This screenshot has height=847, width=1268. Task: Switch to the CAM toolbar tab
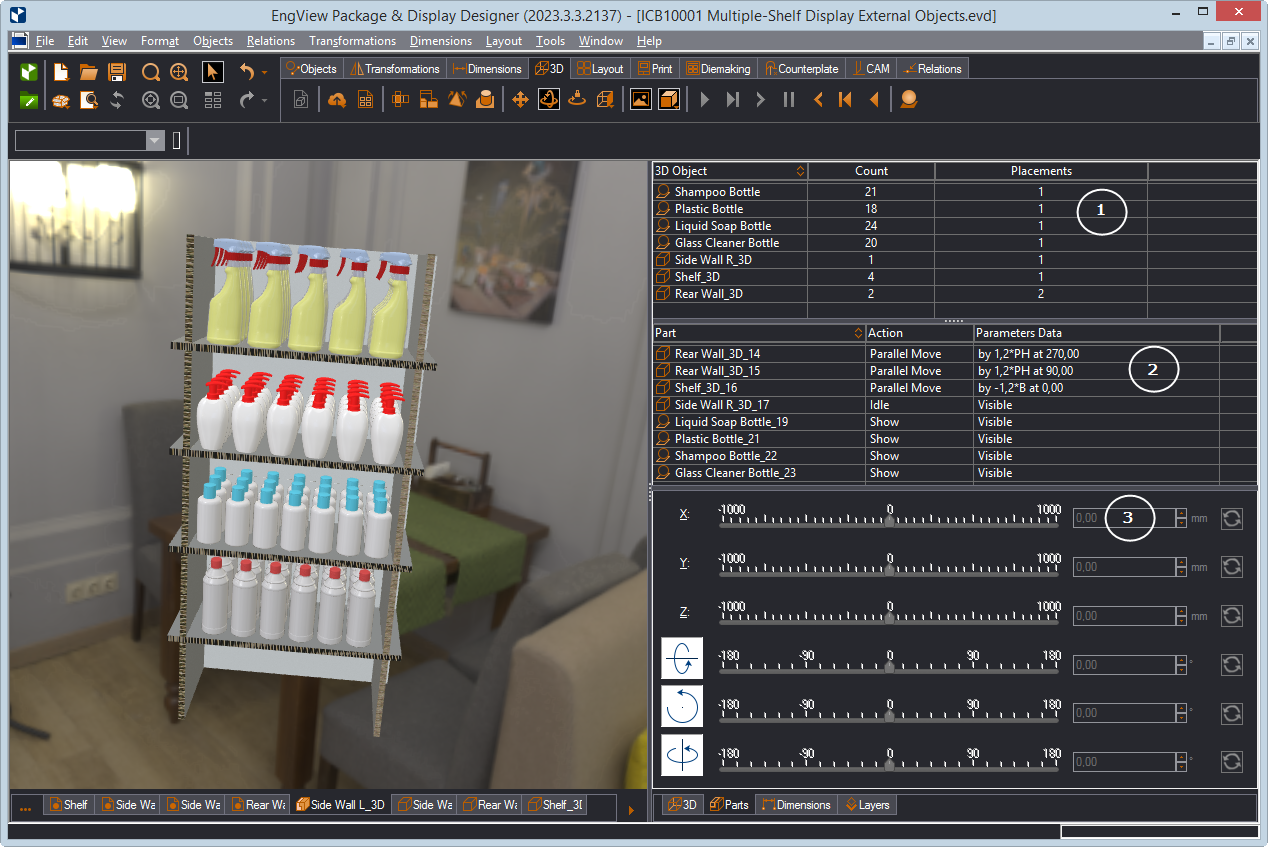pos(871,69)
